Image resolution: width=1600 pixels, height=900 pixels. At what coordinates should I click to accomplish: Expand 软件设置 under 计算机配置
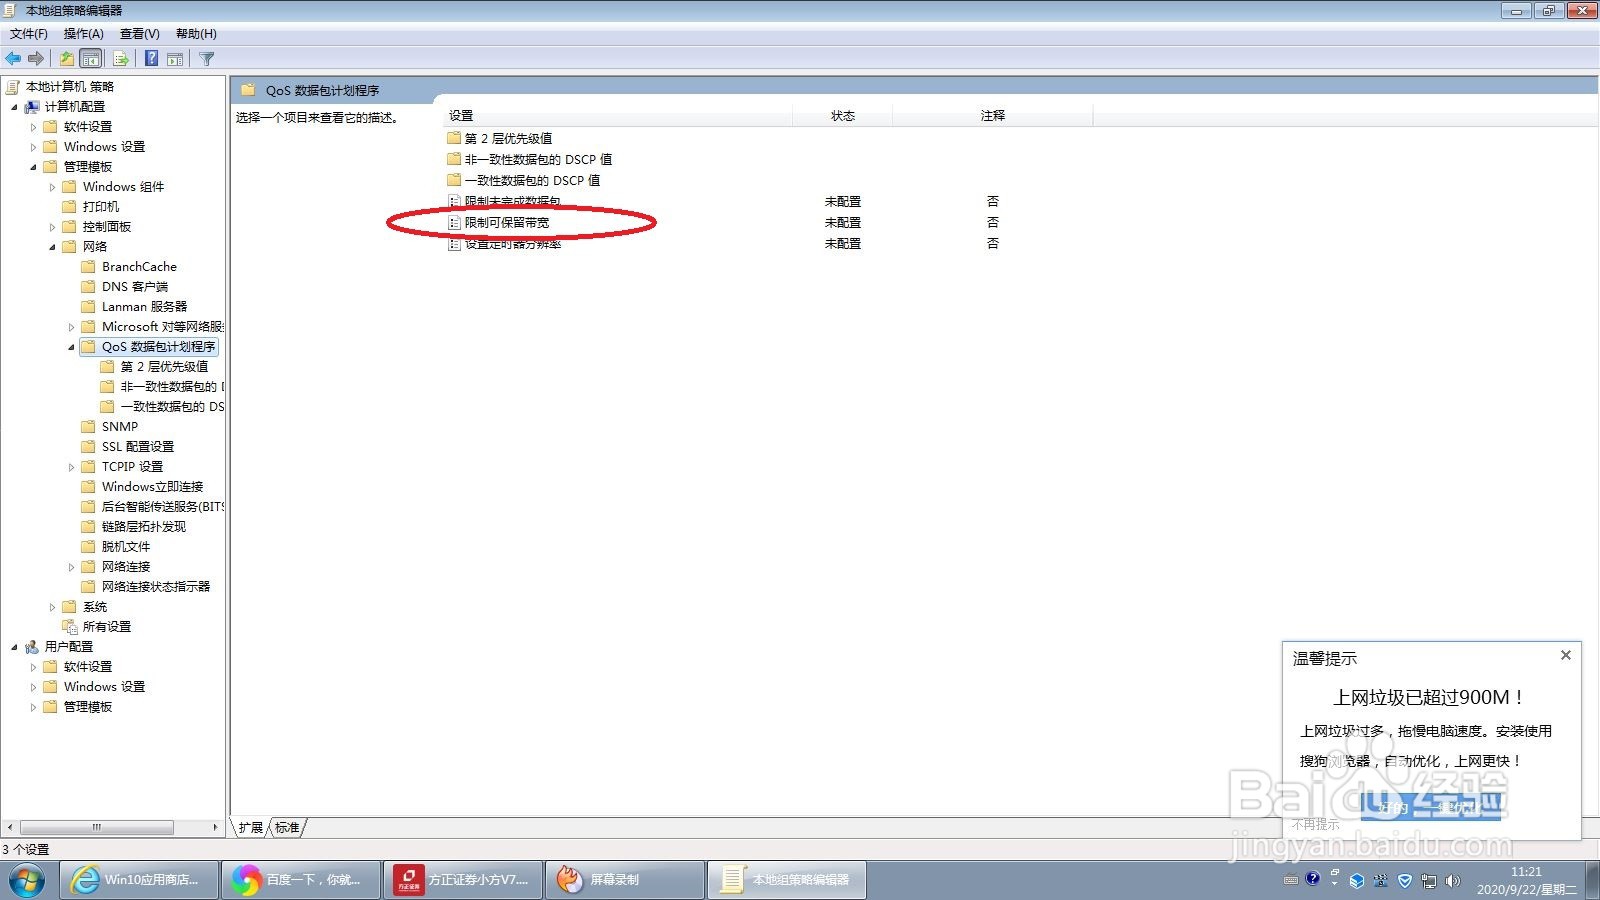[33, 127]
